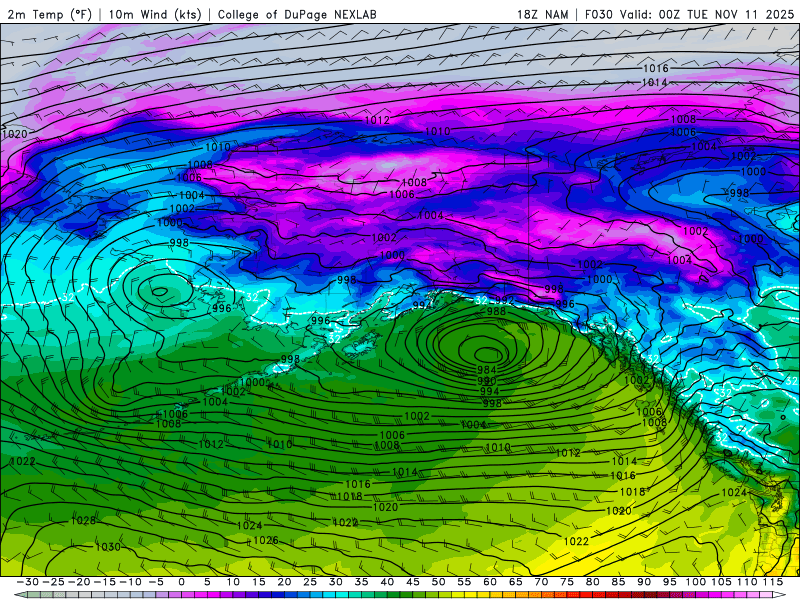Click the innermost contour of the 984 low
The width and height of the screenshot is (800, 600).
click(x=488, y=354)
